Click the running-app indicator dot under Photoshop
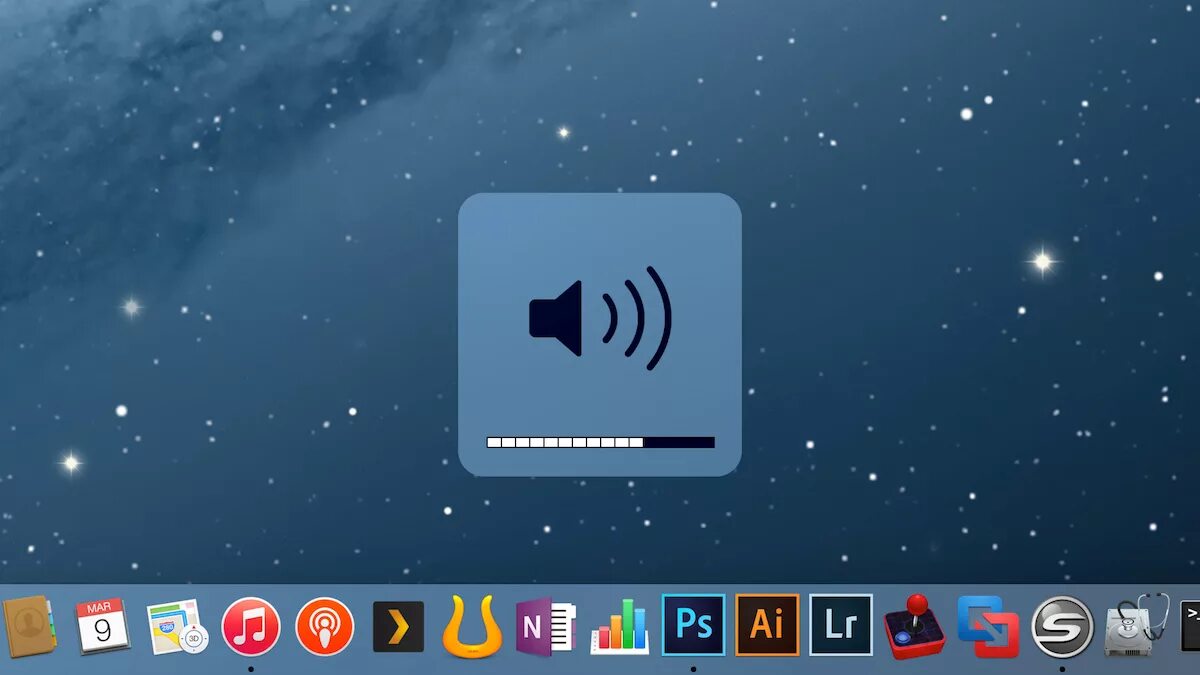 (693, 669)
